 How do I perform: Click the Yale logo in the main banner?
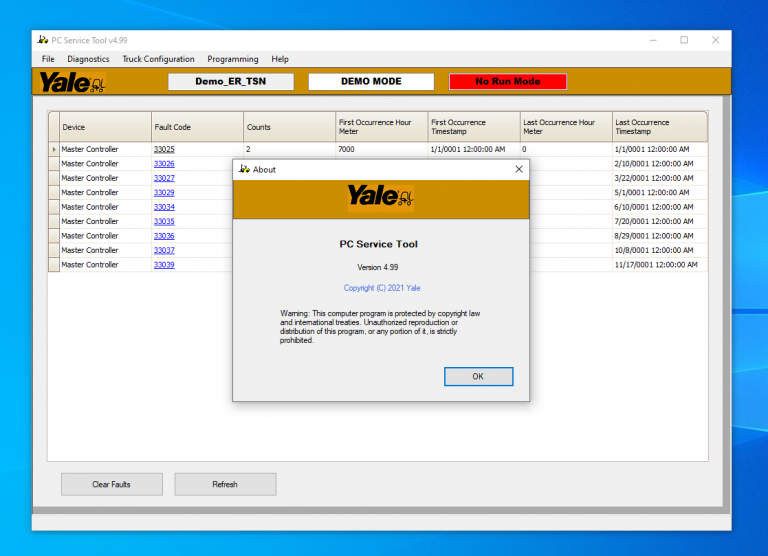[x=72, y=82]
